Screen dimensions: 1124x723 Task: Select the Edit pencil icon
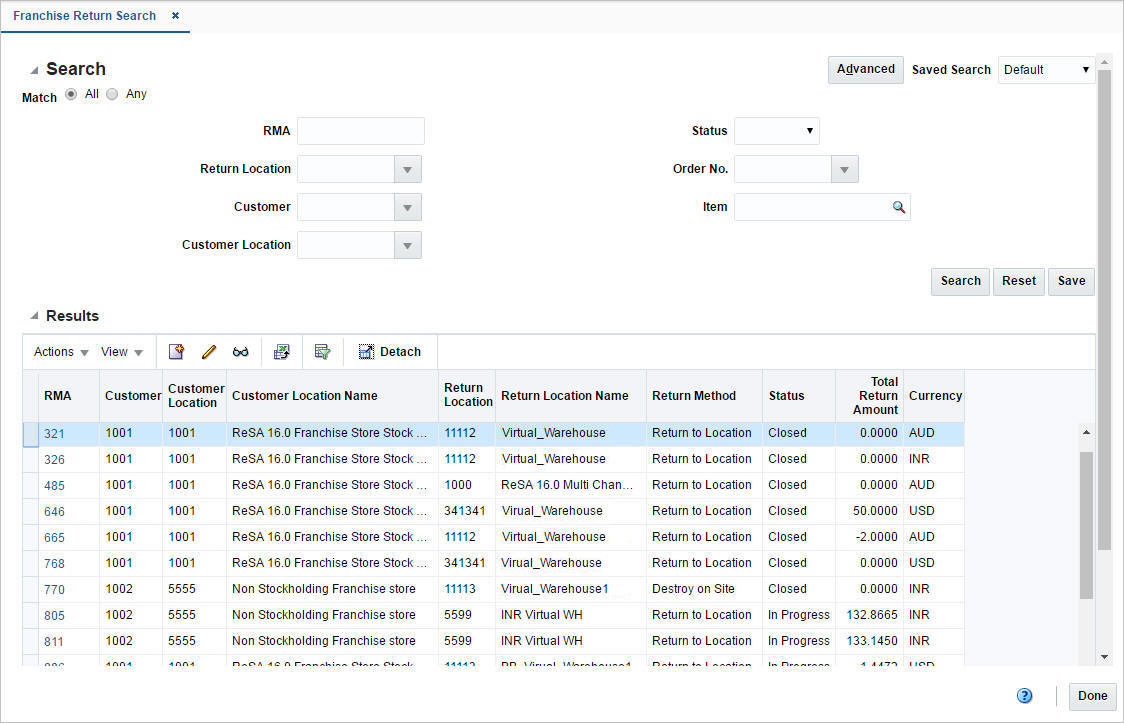[209, 351]
